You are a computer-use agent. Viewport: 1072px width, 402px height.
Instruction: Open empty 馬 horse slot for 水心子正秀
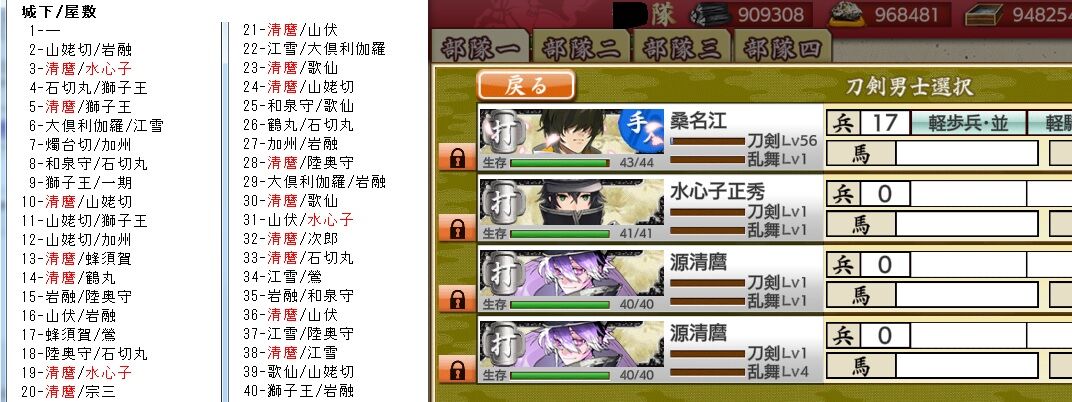click(967, 224)
